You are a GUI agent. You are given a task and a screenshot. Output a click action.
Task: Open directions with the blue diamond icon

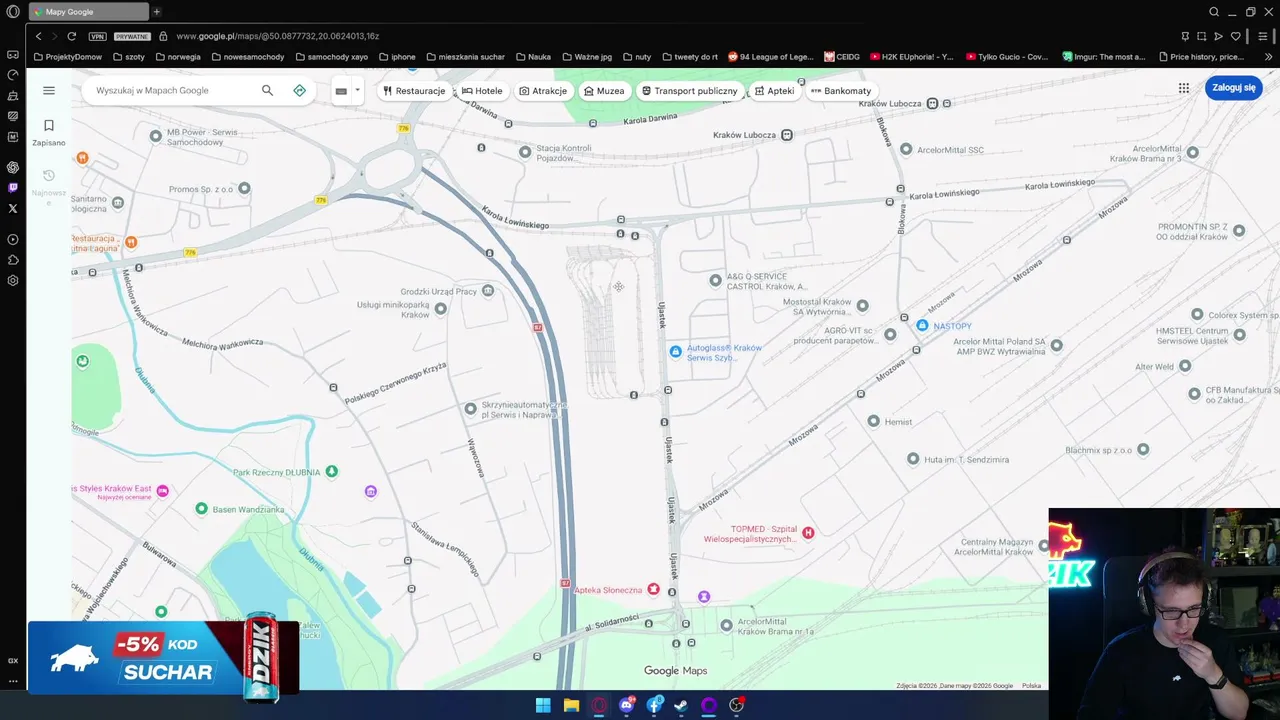[x=299, y=90]
